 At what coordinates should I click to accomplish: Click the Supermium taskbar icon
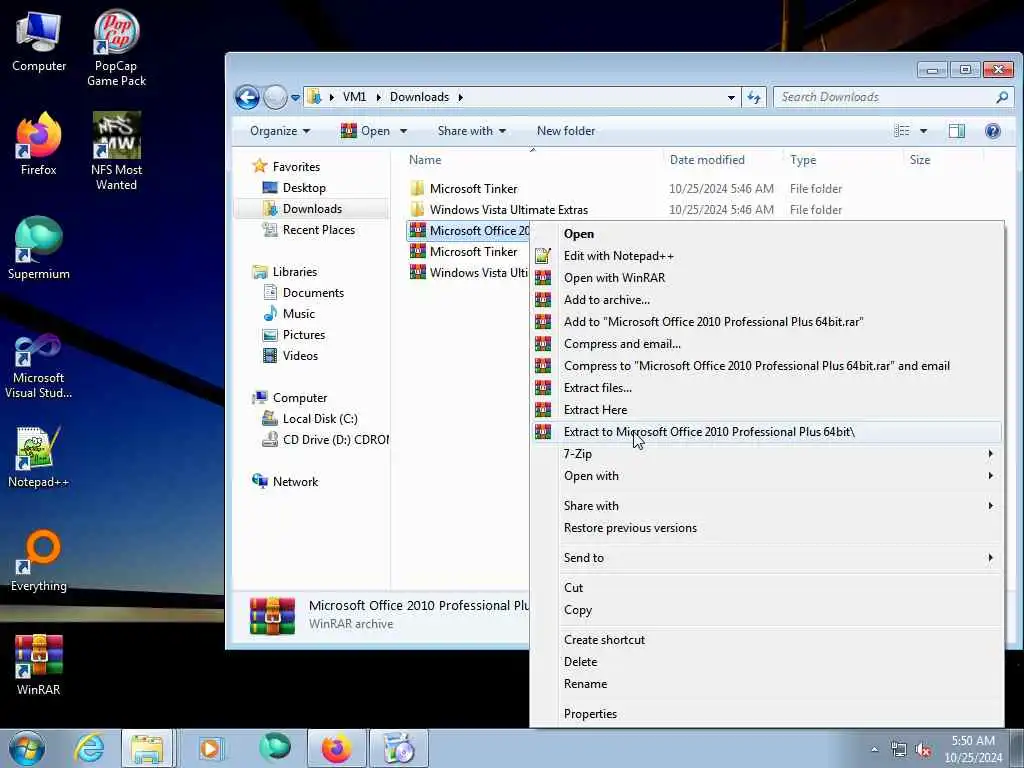tap(274, 748)
